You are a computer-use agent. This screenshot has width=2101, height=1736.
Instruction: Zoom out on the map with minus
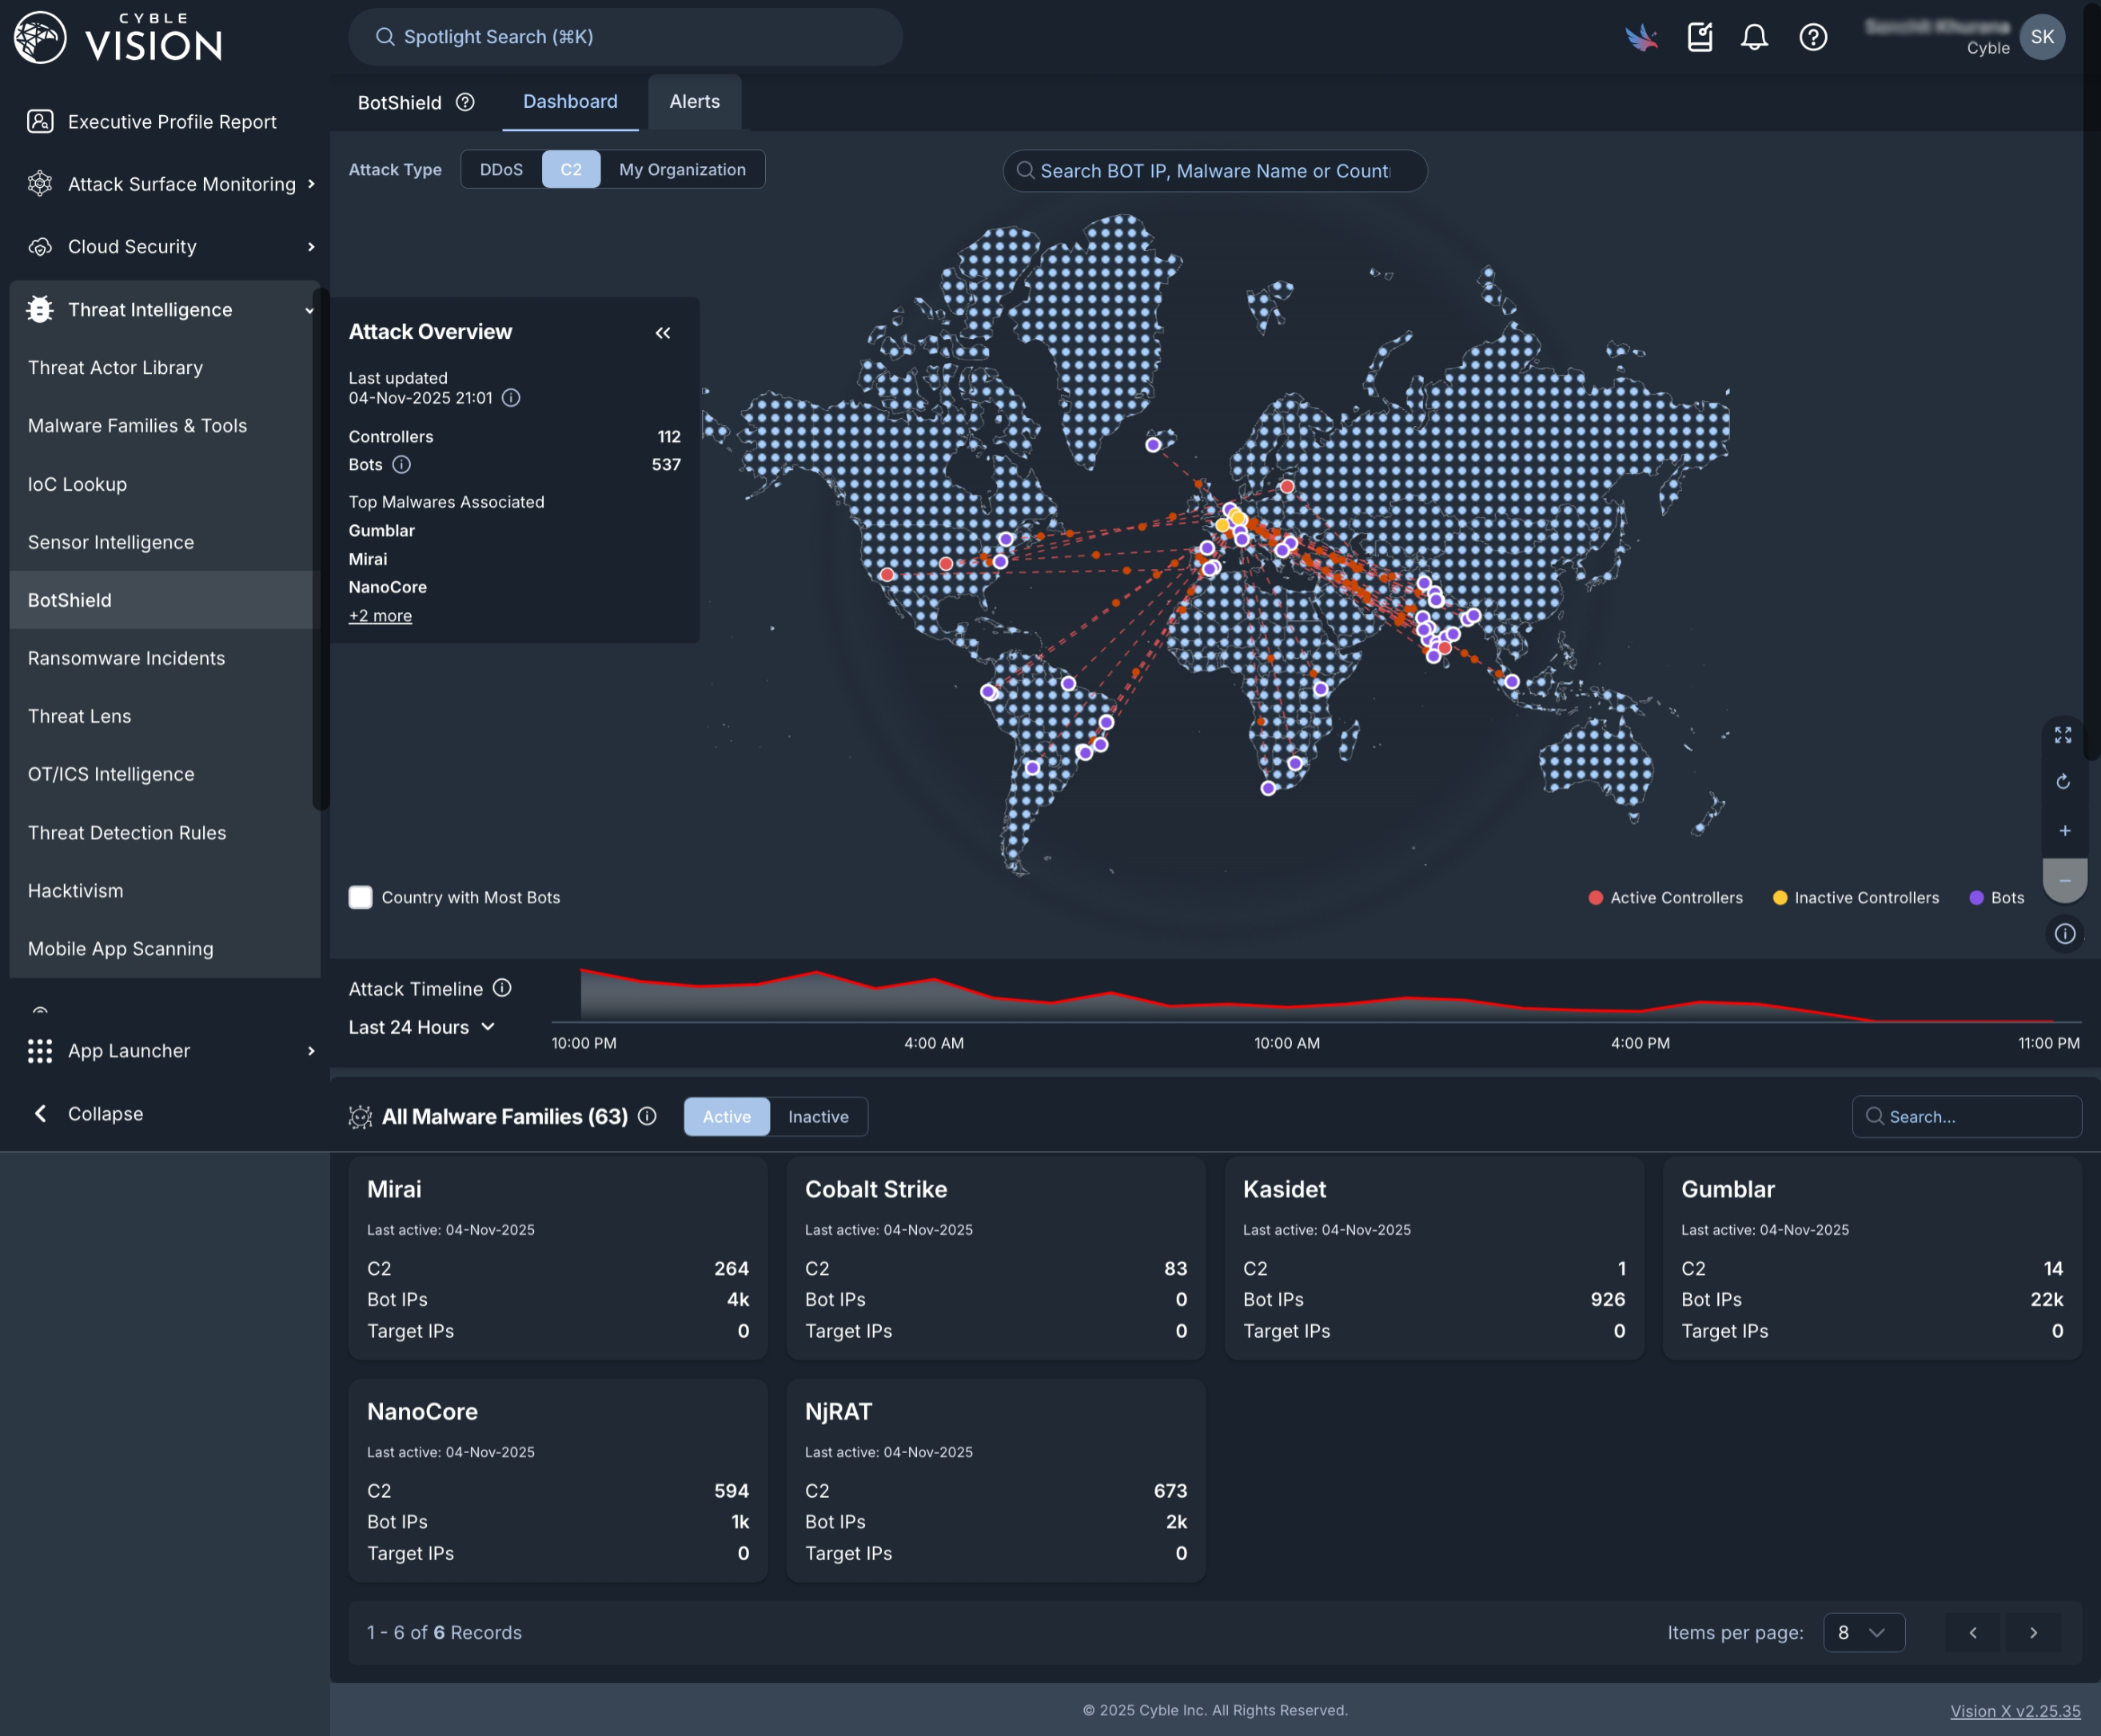point(2064,880)
